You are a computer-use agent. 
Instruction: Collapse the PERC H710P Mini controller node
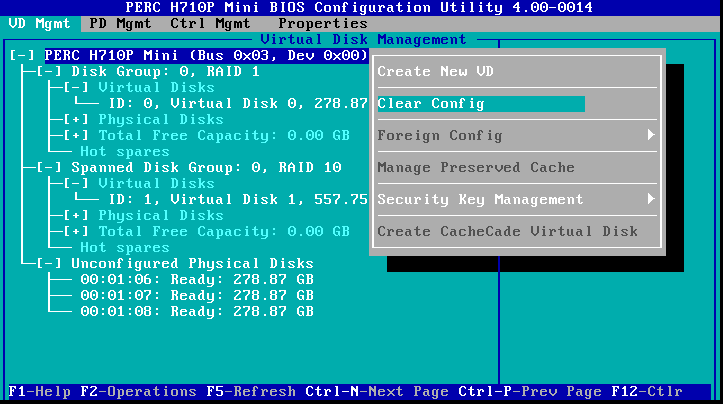[22, 56]
